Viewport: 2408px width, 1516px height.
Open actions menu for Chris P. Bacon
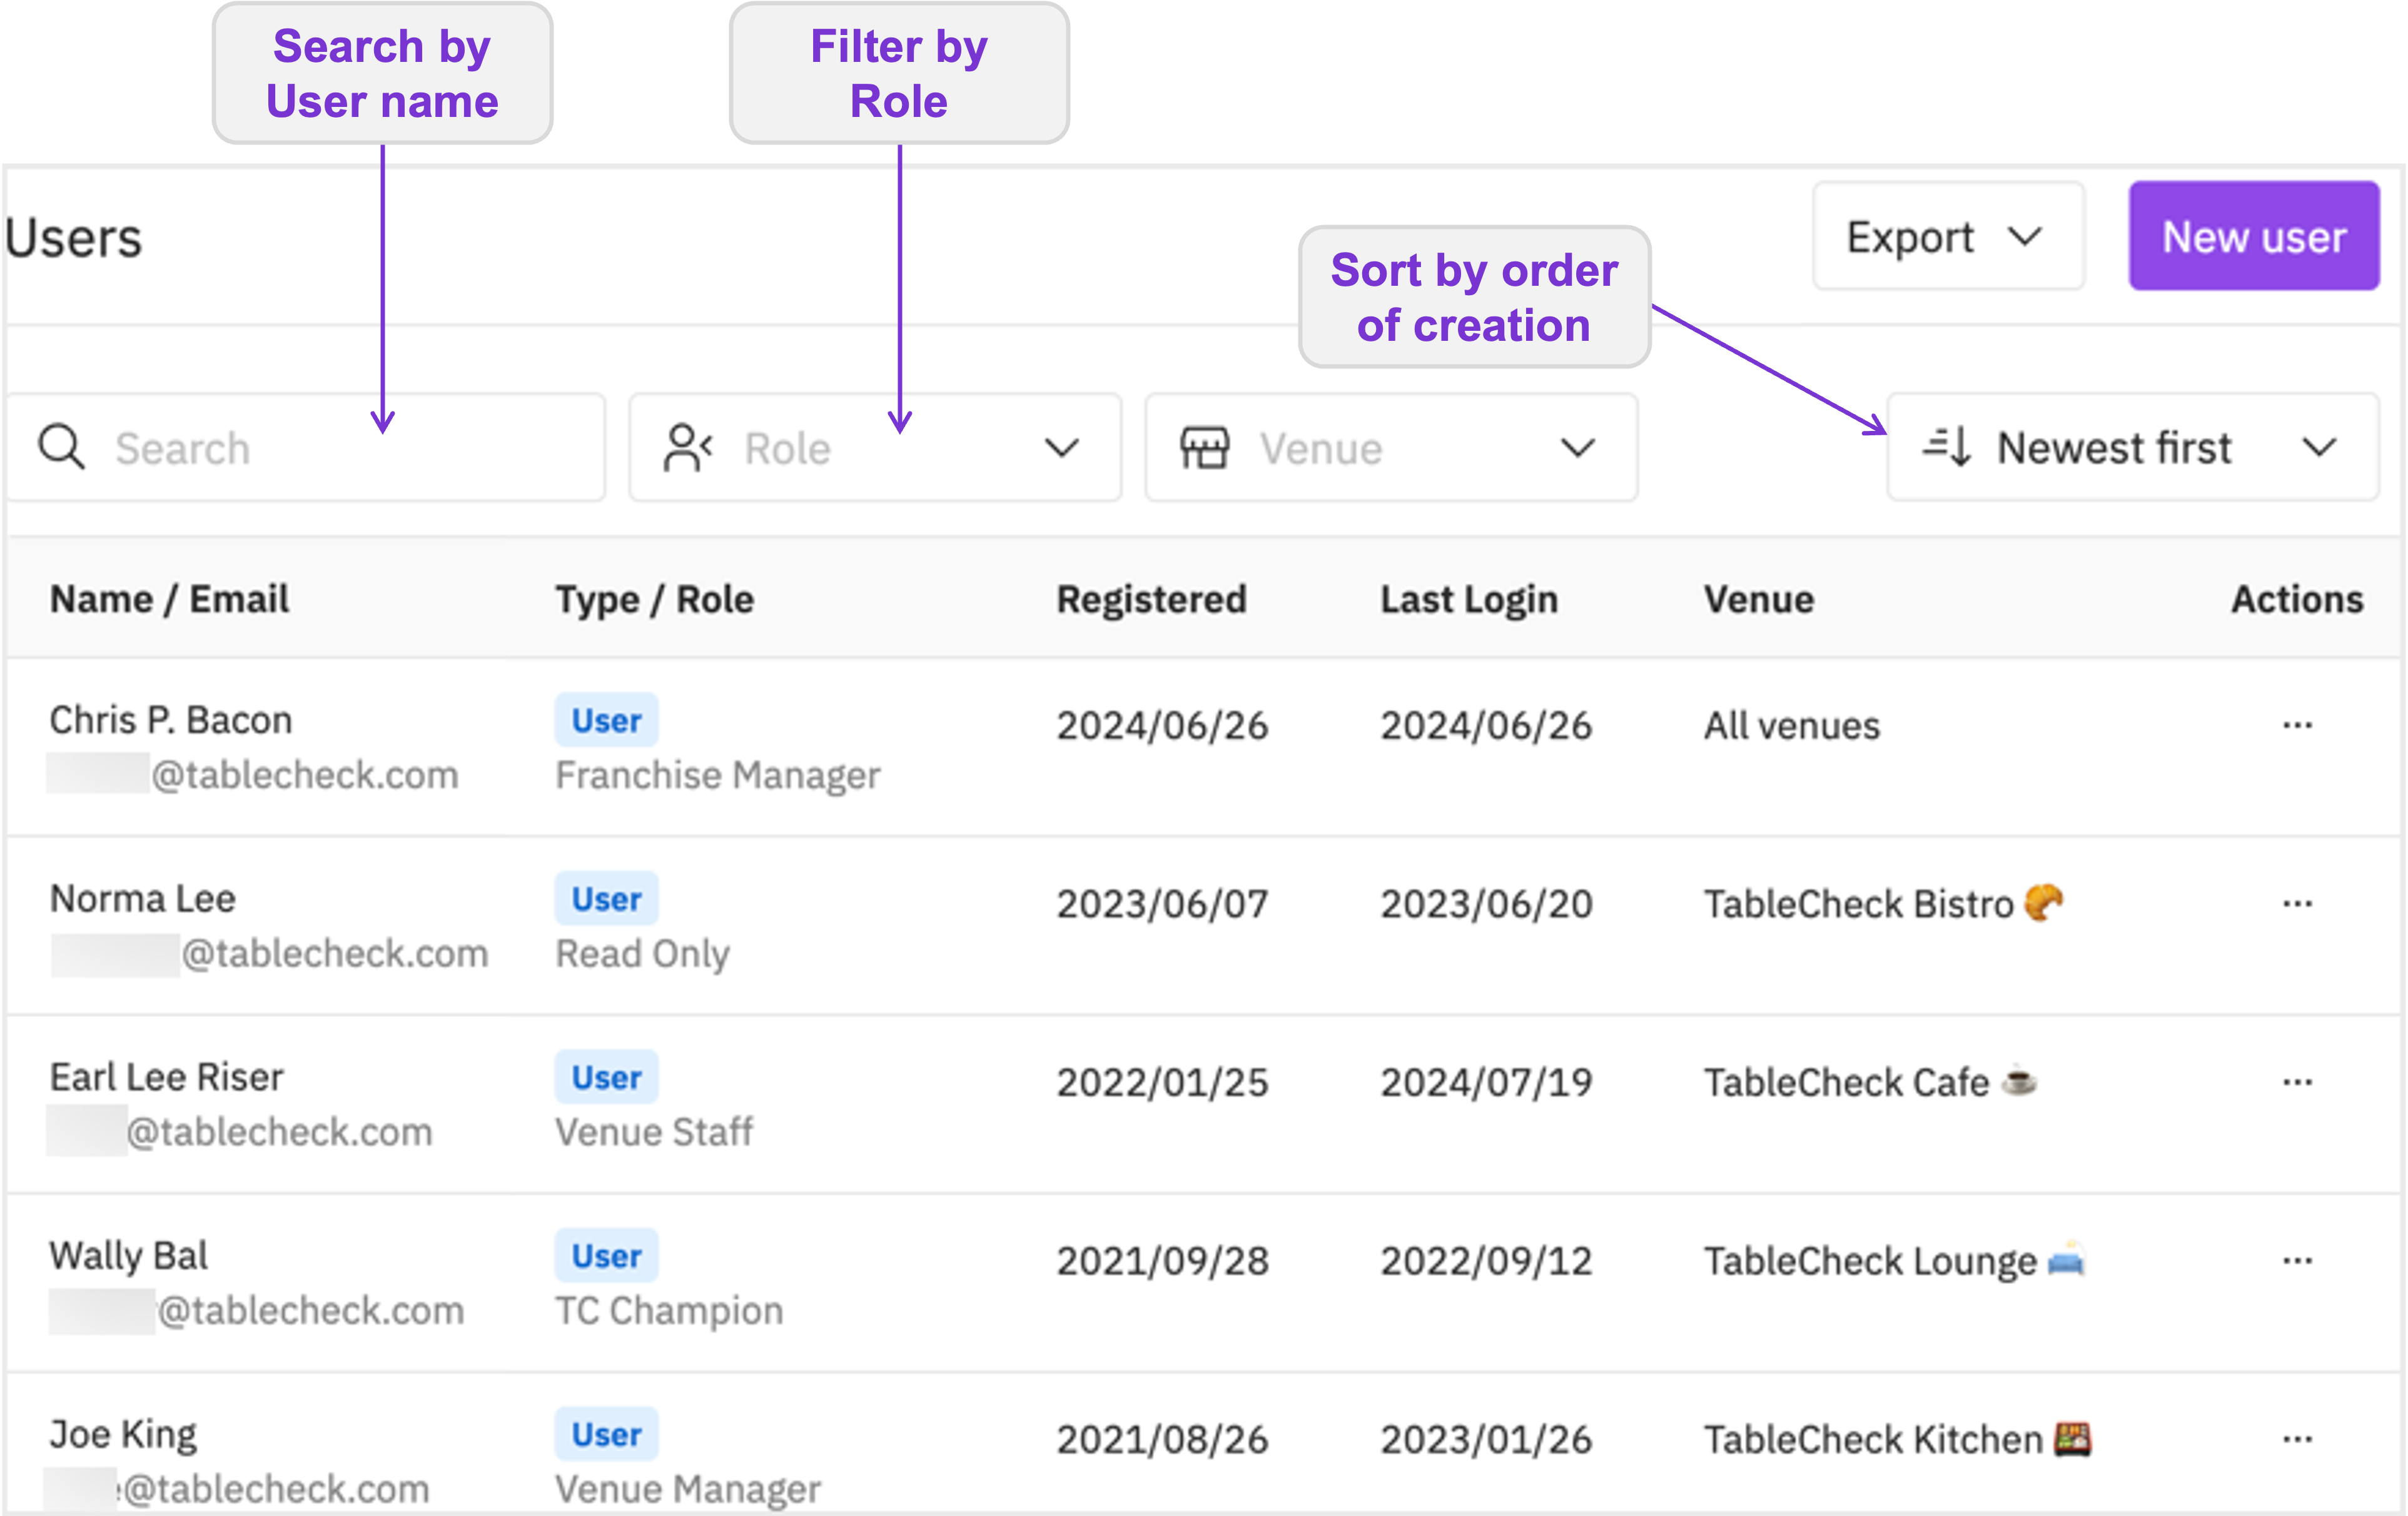[2297, 725]
